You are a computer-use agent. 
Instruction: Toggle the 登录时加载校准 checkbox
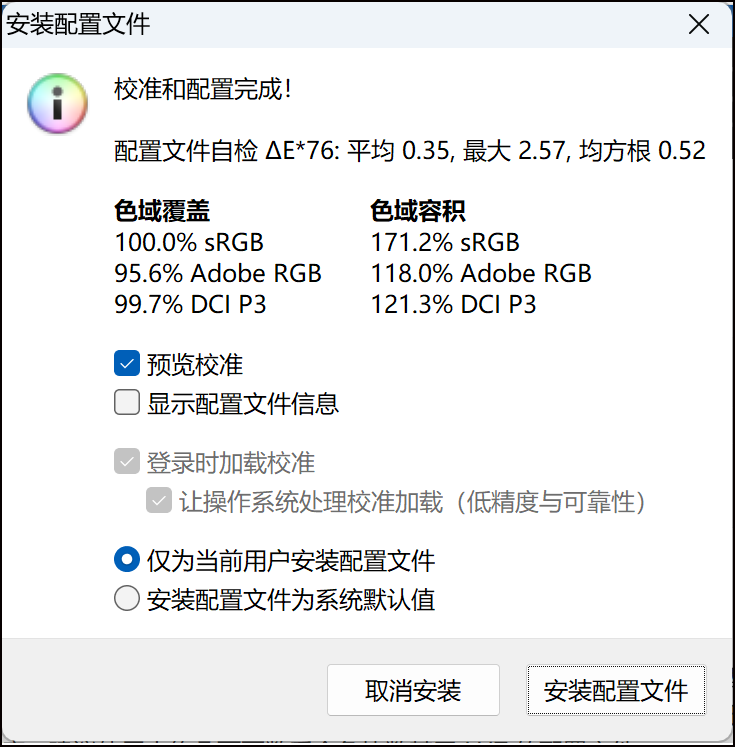[x=127, y=463]
